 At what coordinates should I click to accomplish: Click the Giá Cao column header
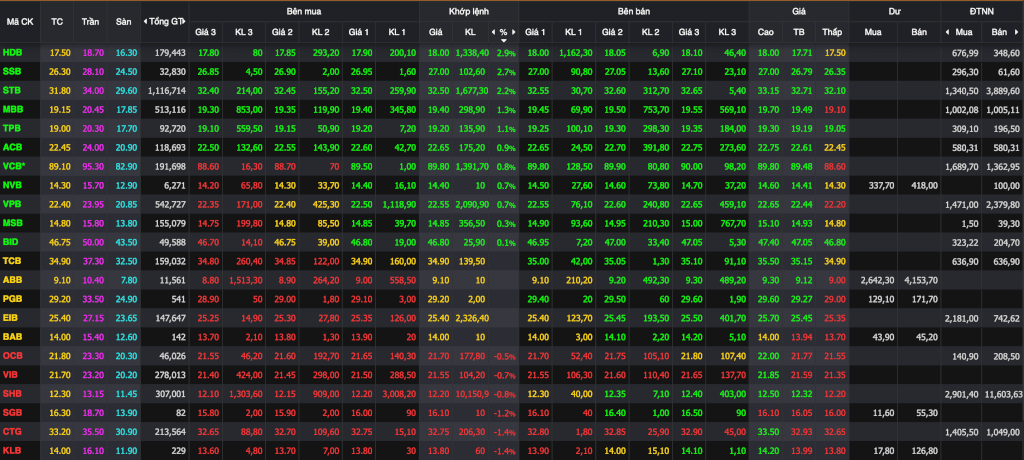pos(765,32)
